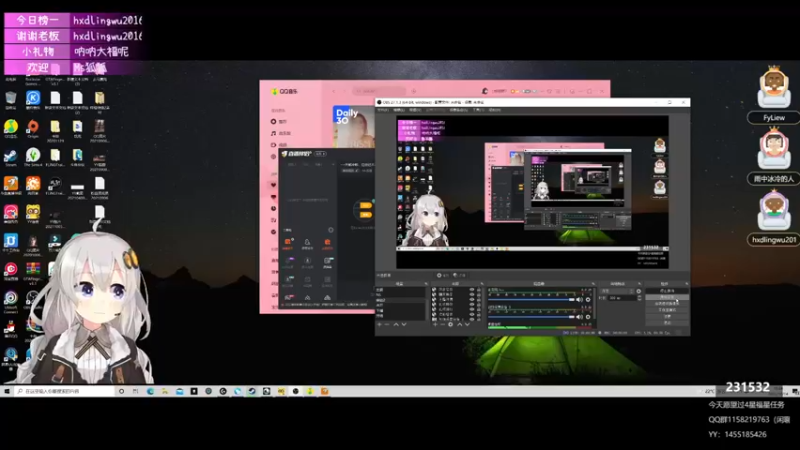Image resolution: width=800 pixels, height=450 pixels.
Task: Toggle the lower yellow switch in the accelerator window
Action: 366,215
